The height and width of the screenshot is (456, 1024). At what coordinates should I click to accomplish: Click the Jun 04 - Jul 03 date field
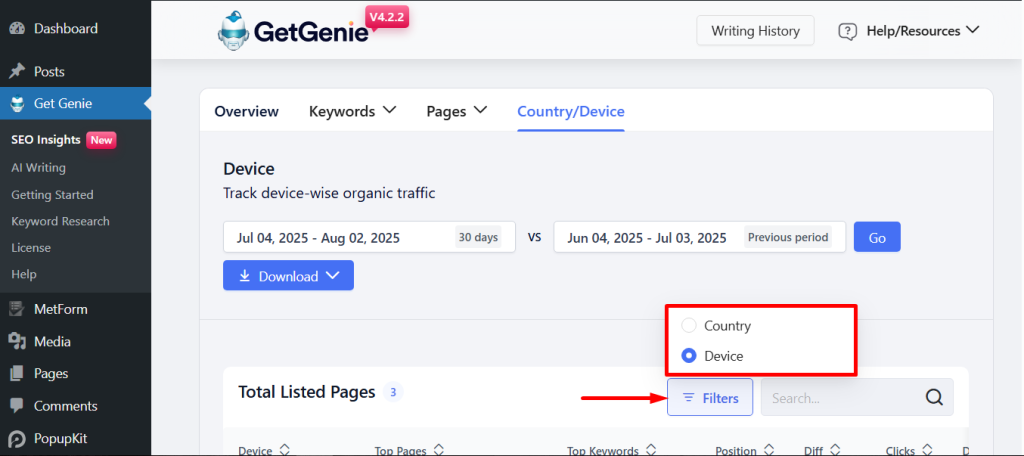click(x=699, y=237)
